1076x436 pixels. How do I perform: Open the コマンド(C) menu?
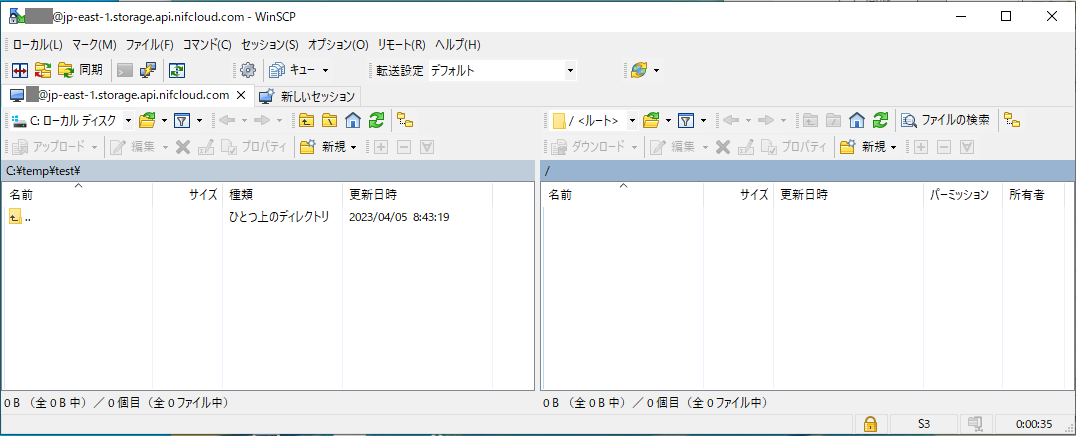click(x=207, y=45)
